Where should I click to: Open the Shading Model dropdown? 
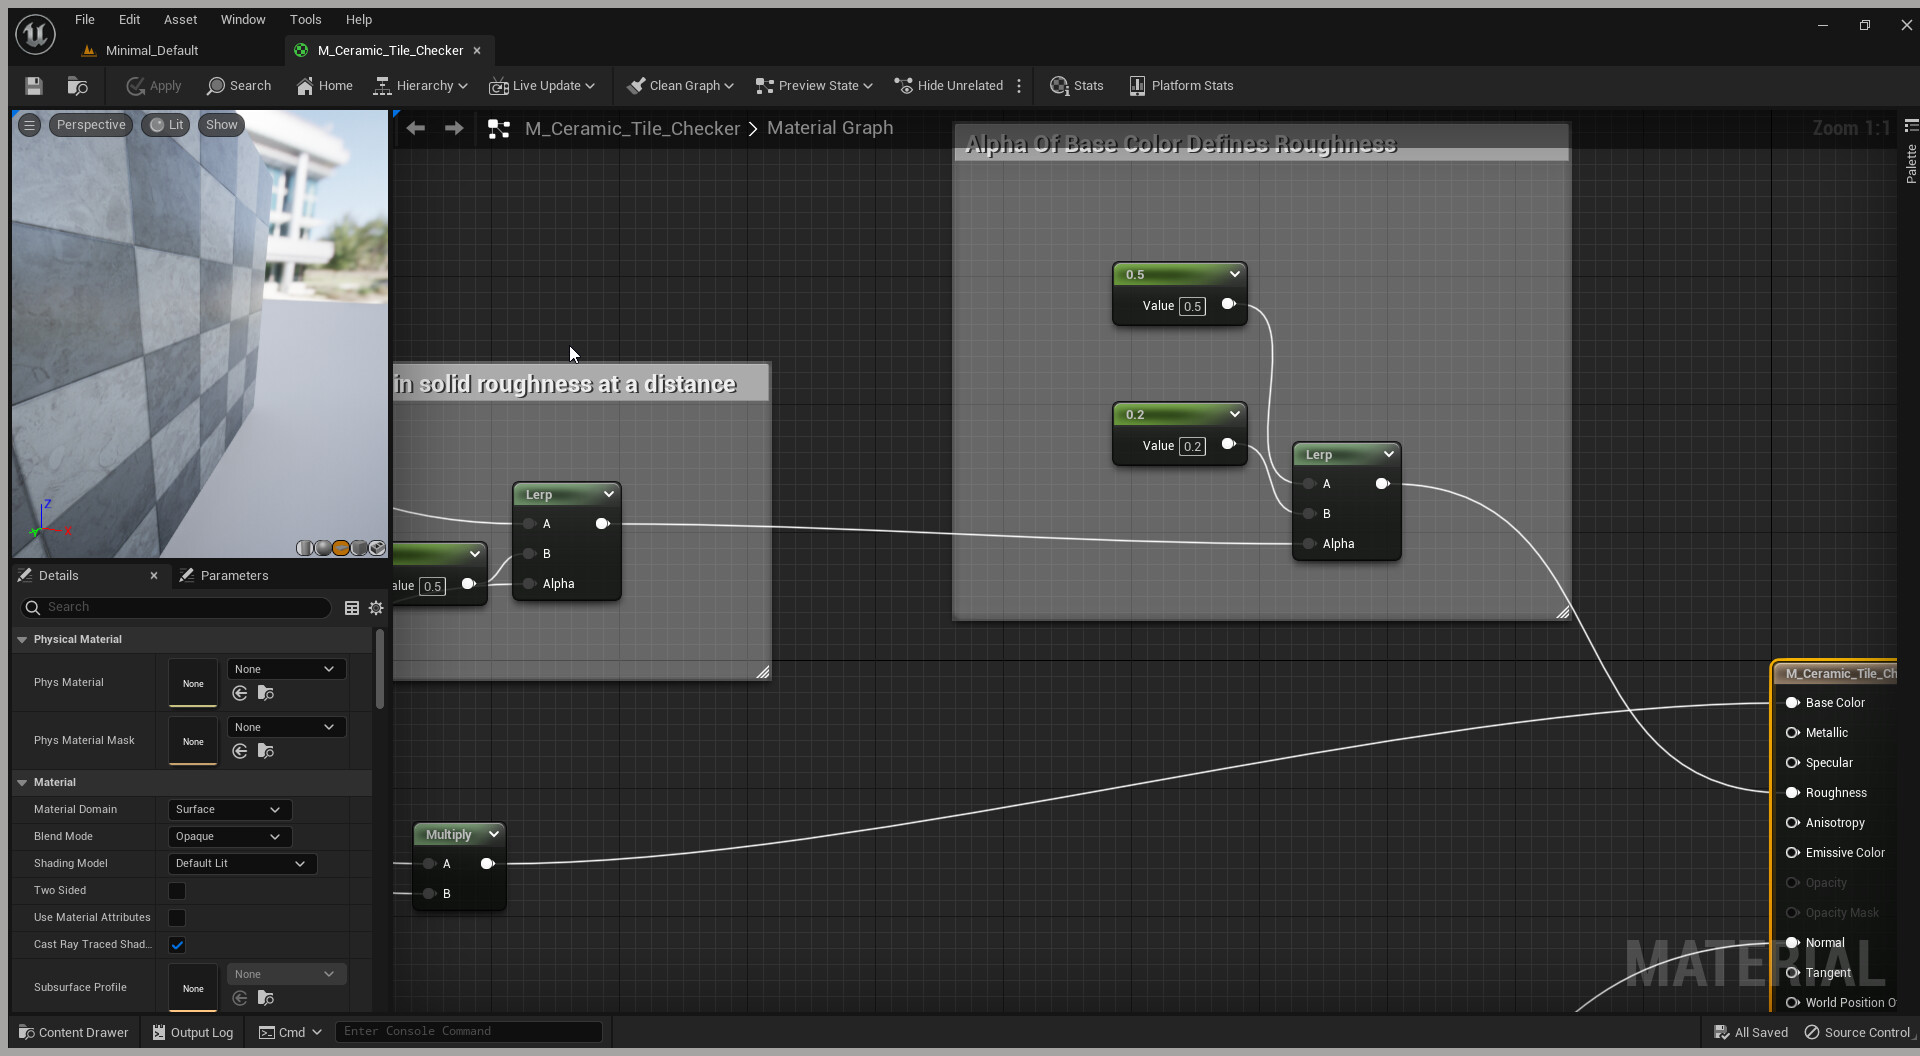pyautogui.click(x=240, y=863)
